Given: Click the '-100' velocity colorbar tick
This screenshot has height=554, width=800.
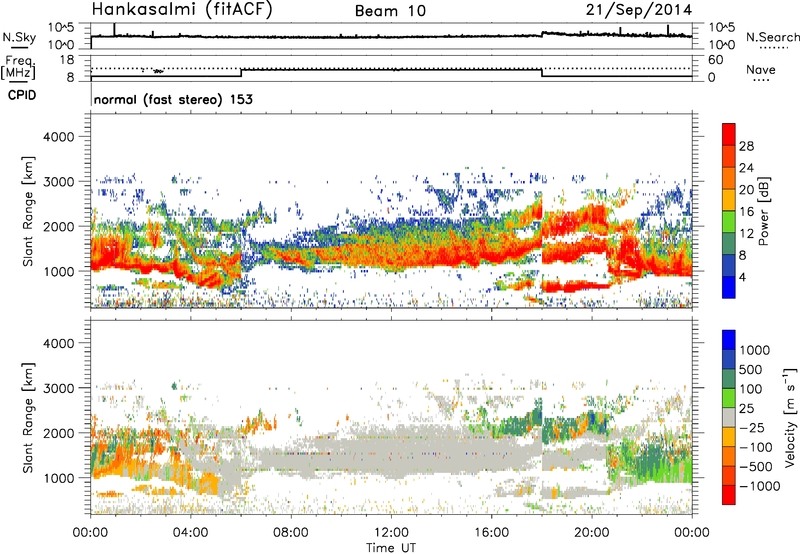Looking at the screenshot, I should click(756, 447).
